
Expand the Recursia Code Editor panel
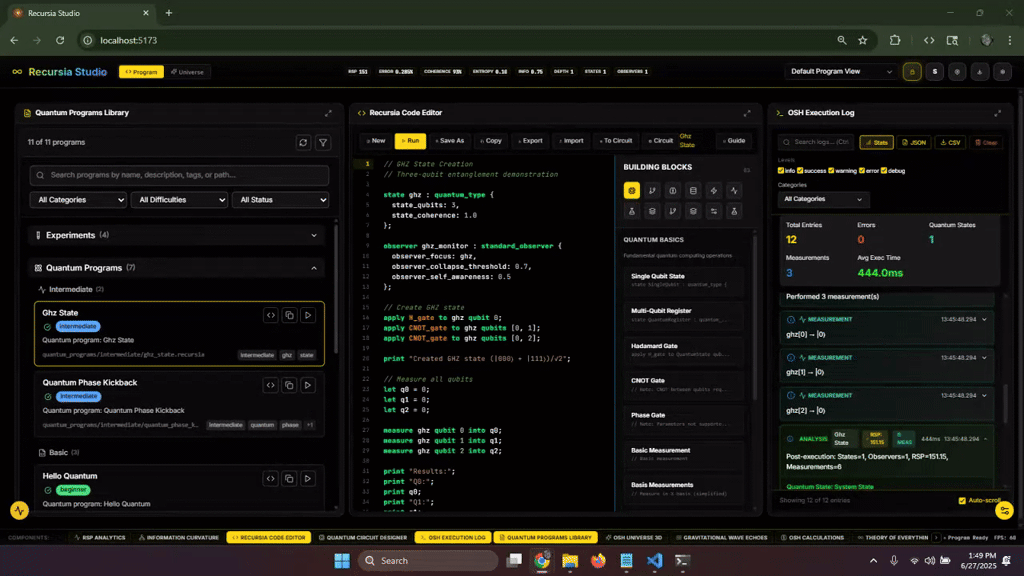(x=747, y=113)
